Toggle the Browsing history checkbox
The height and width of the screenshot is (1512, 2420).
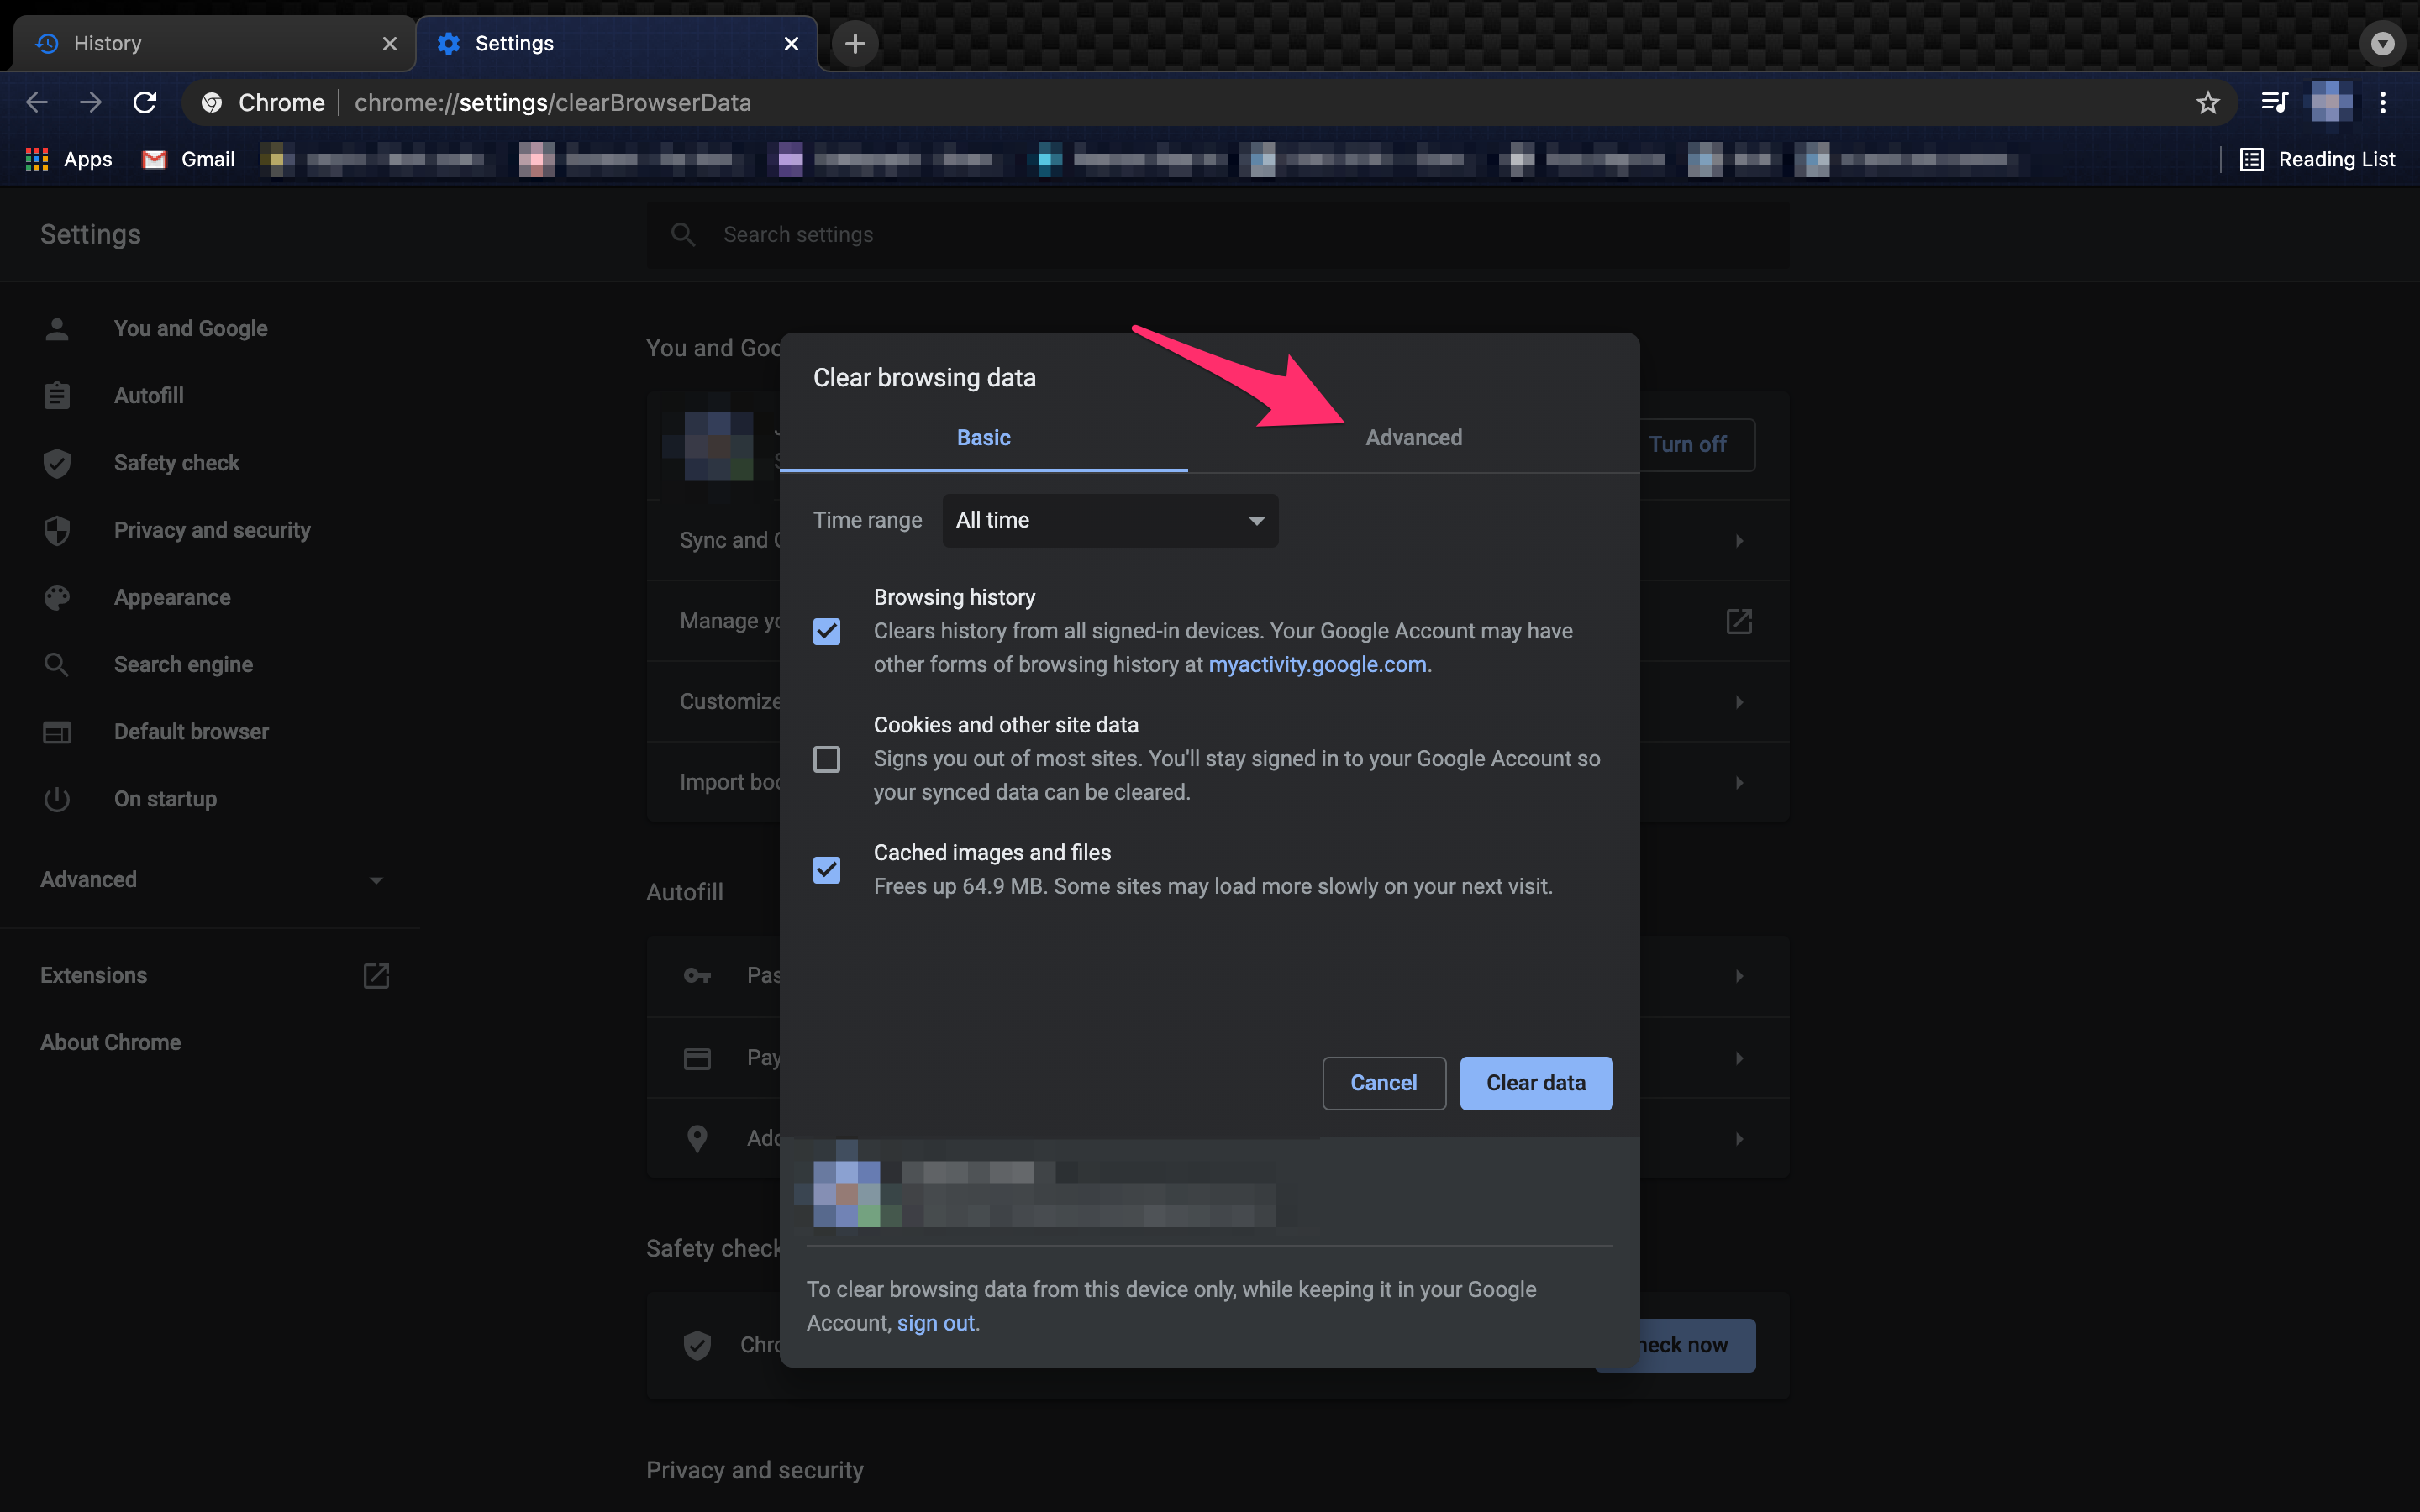coord(828,631)
